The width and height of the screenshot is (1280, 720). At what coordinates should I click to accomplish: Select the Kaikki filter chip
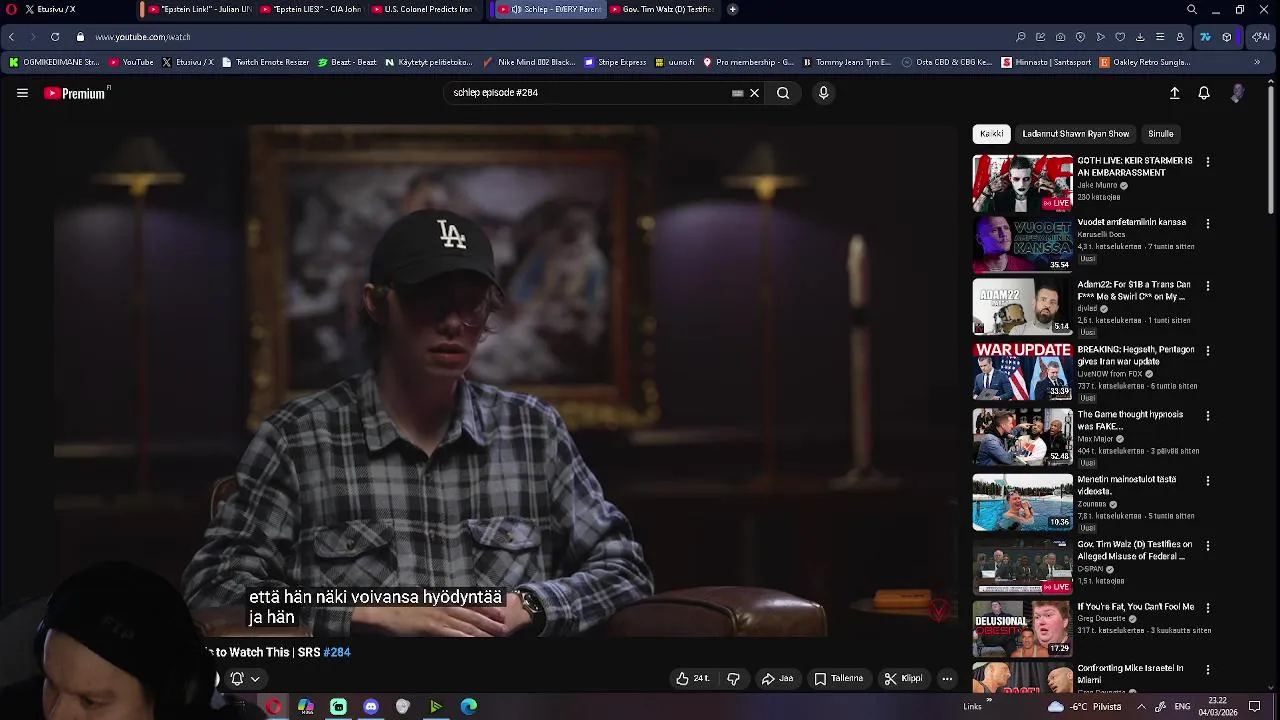pos(991,134)
